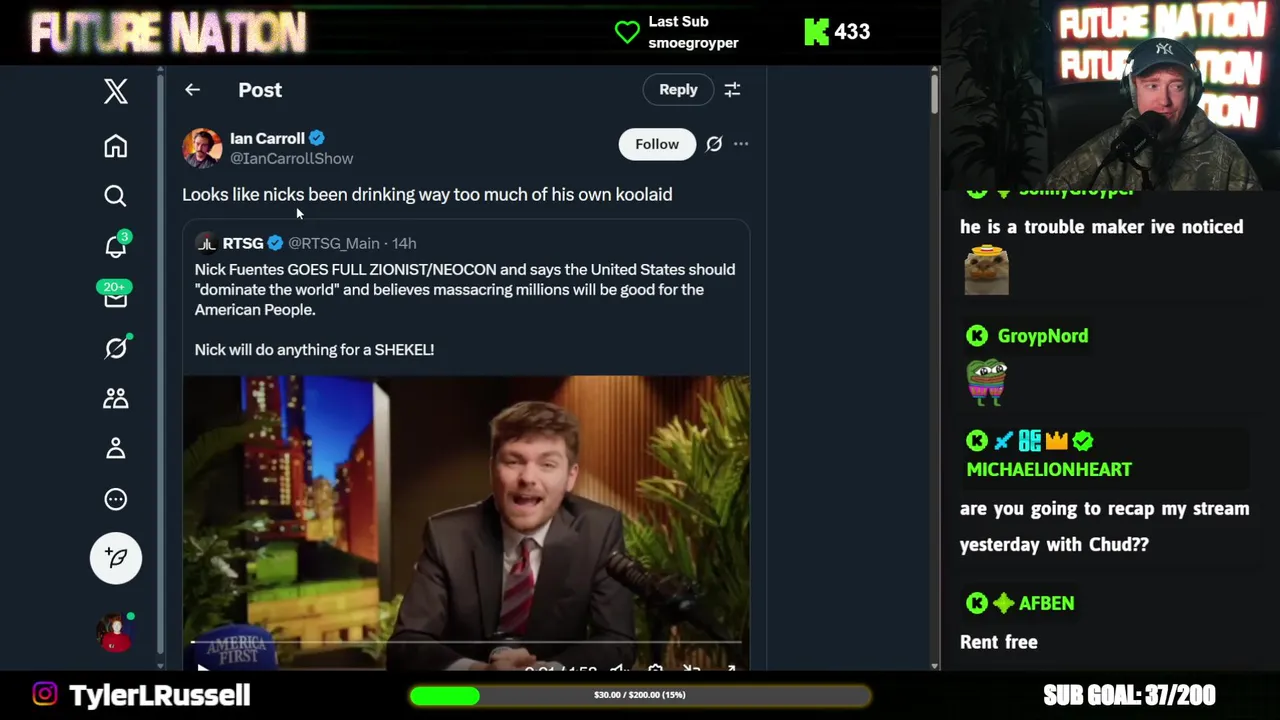This screenshot has height=720, width=1280.
Task: Click the smoegroyper last sub name
Action: click(693, 43)
